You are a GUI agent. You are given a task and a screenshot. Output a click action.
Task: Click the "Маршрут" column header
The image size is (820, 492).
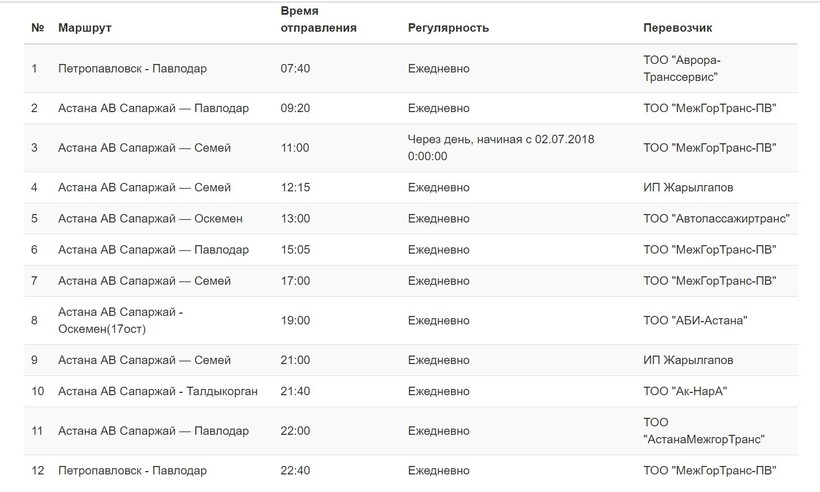pos(85,28)
